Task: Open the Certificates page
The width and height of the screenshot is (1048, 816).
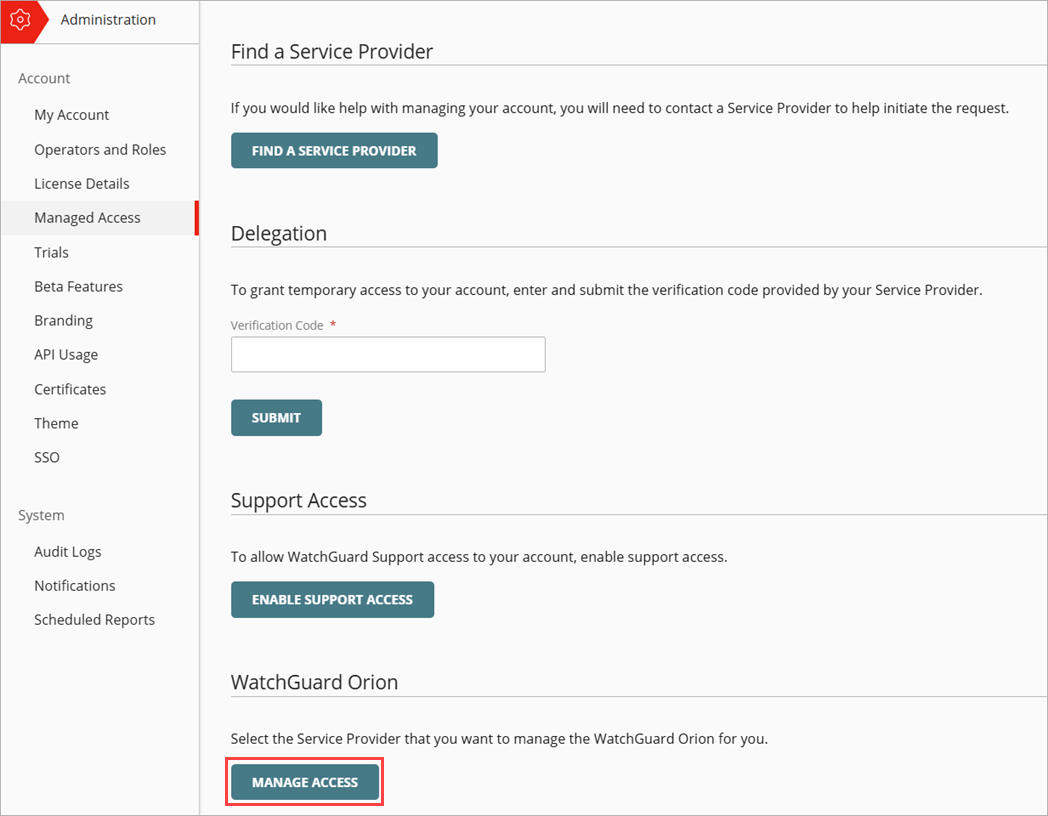Action: (x=70, y=389)
